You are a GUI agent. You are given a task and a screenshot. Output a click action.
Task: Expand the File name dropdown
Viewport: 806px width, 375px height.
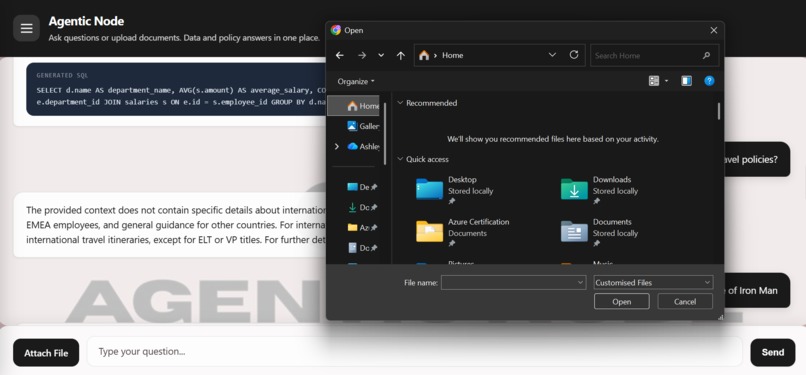click(580, 283)
